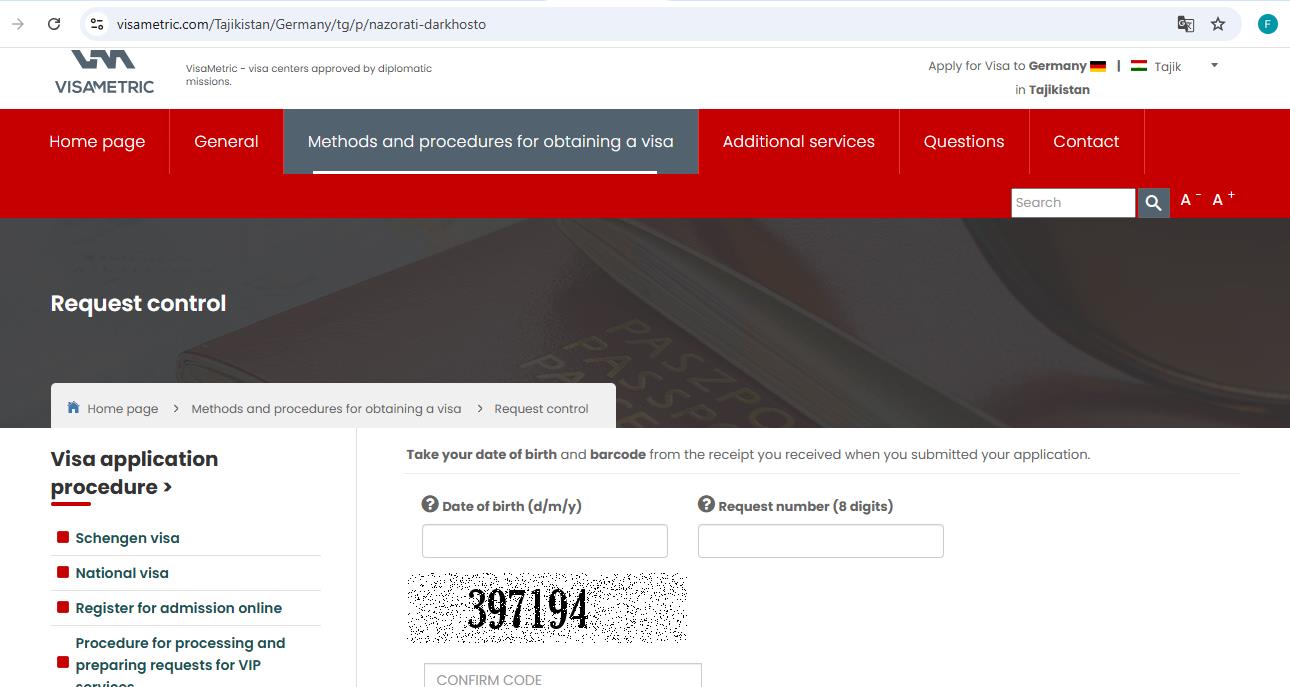This screenshot has width=1290, height=687.
Task: Click the site settings icon in address bar
Action: 95,24
